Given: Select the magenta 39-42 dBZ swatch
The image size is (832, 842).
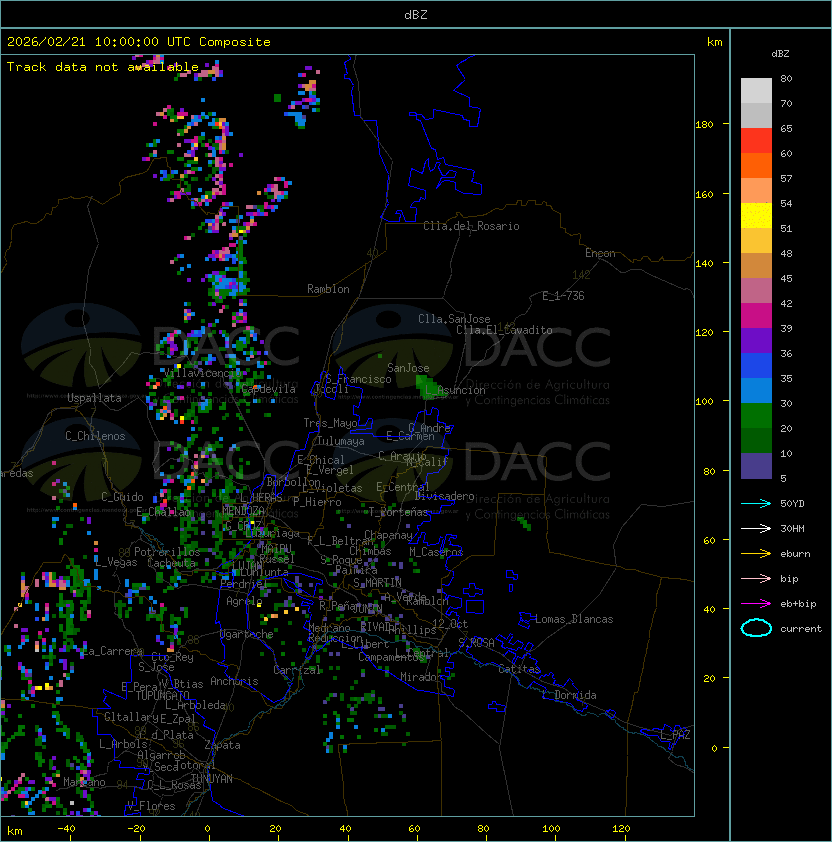Looking at the screenshot, I should 756,316.
